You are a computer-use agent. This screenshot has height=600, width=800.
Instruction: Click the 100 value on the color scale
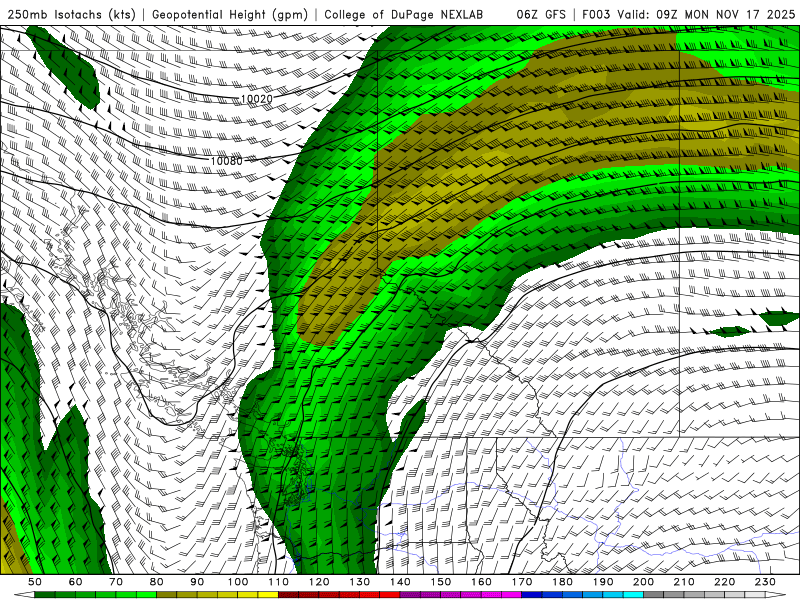tap(238, 582)
